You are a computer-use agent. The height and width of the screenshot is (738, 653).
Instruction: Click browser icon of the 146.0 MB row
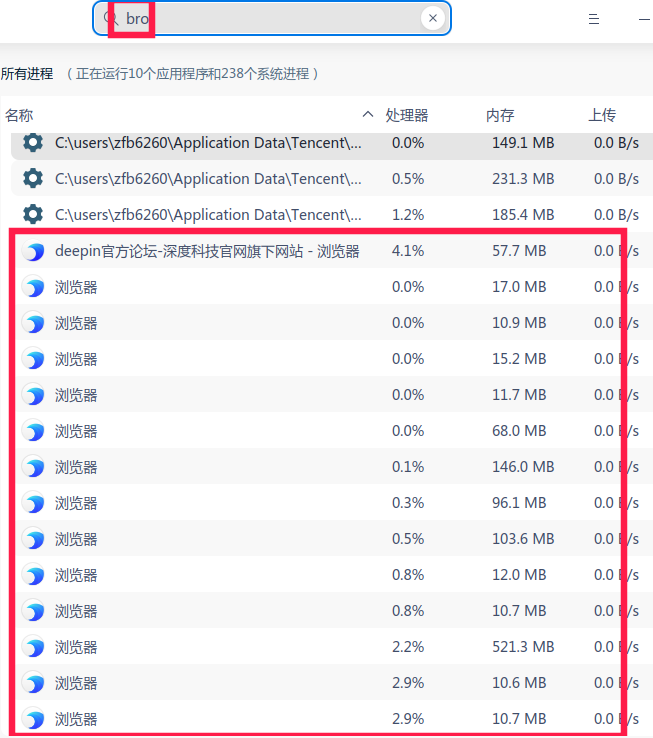[x=33, y=467]
